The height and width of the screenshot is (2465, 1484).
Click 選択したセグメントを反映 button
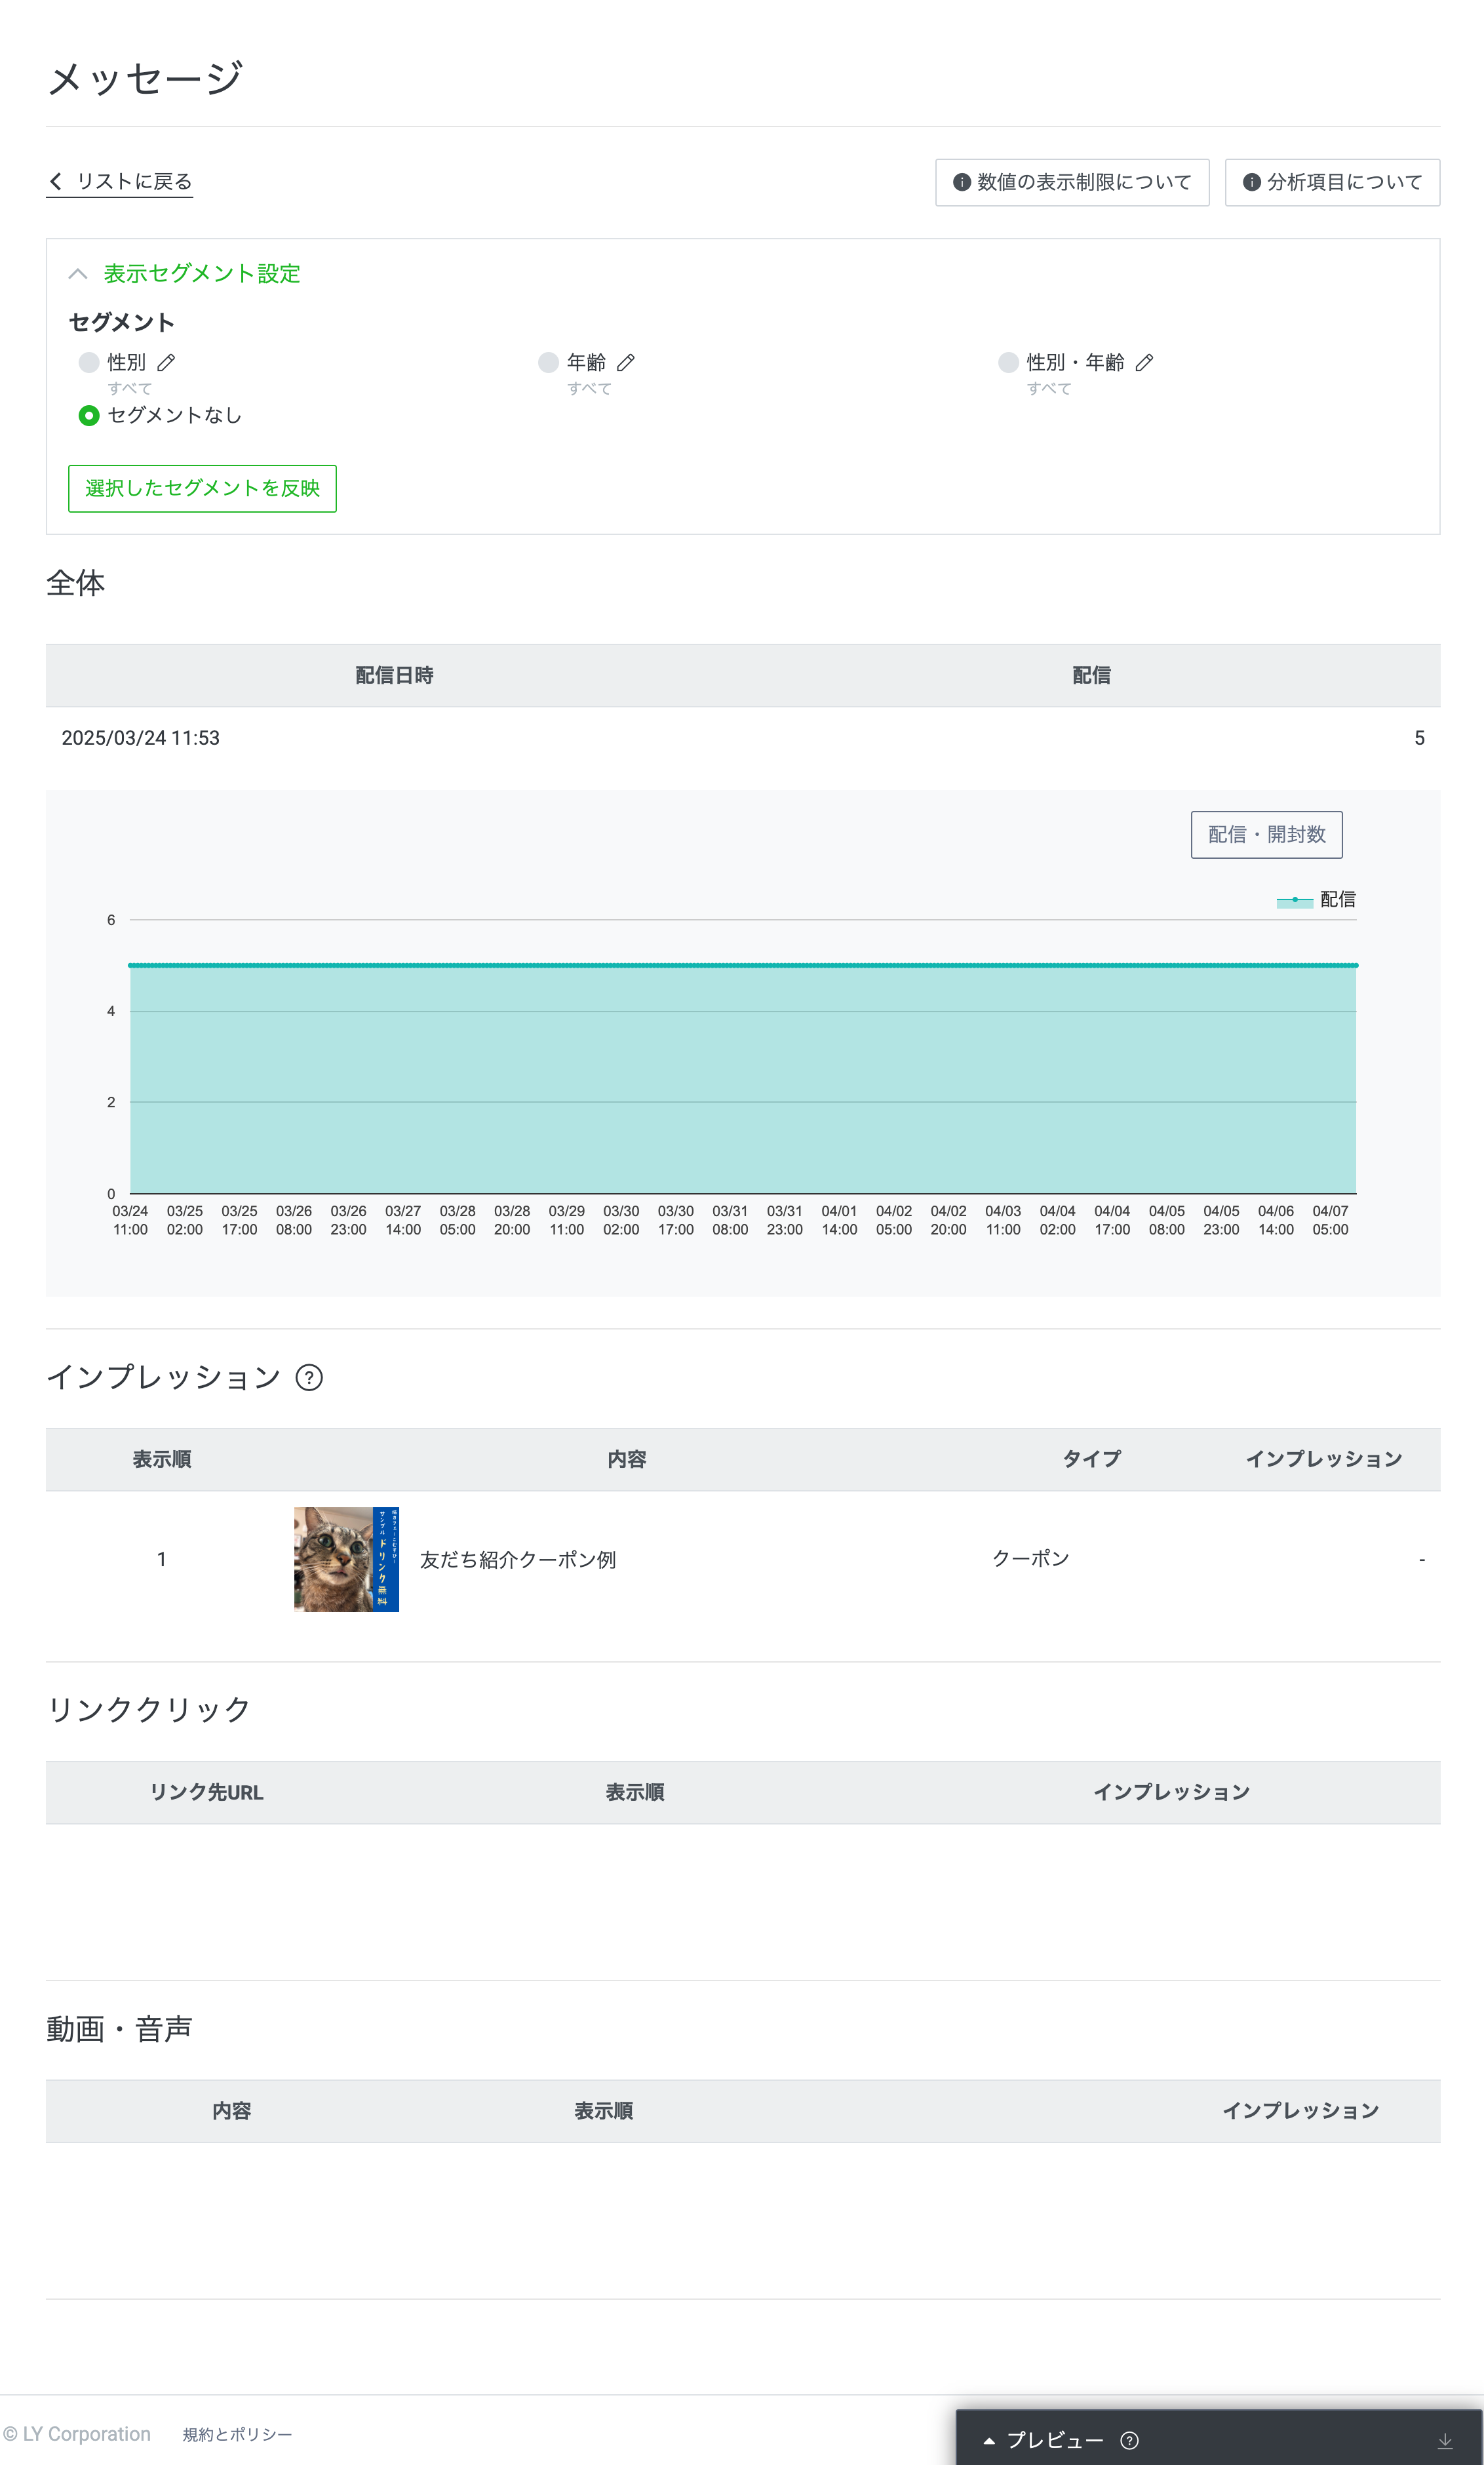(202, 488)
